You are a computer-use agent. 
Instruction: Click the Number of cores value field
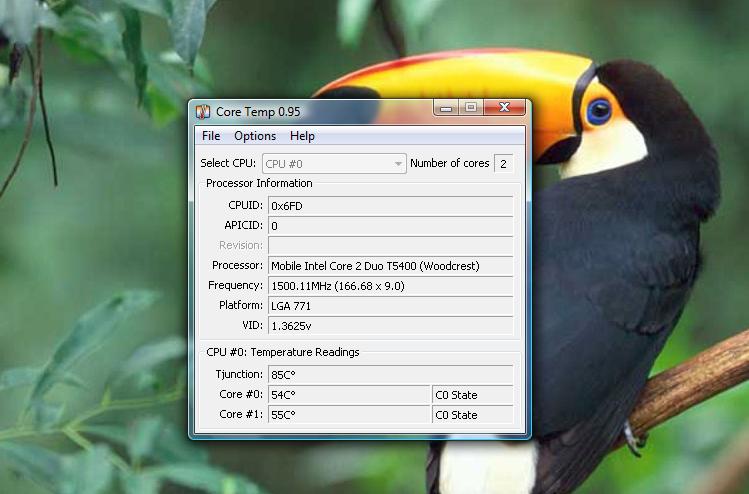click(503, 164)
